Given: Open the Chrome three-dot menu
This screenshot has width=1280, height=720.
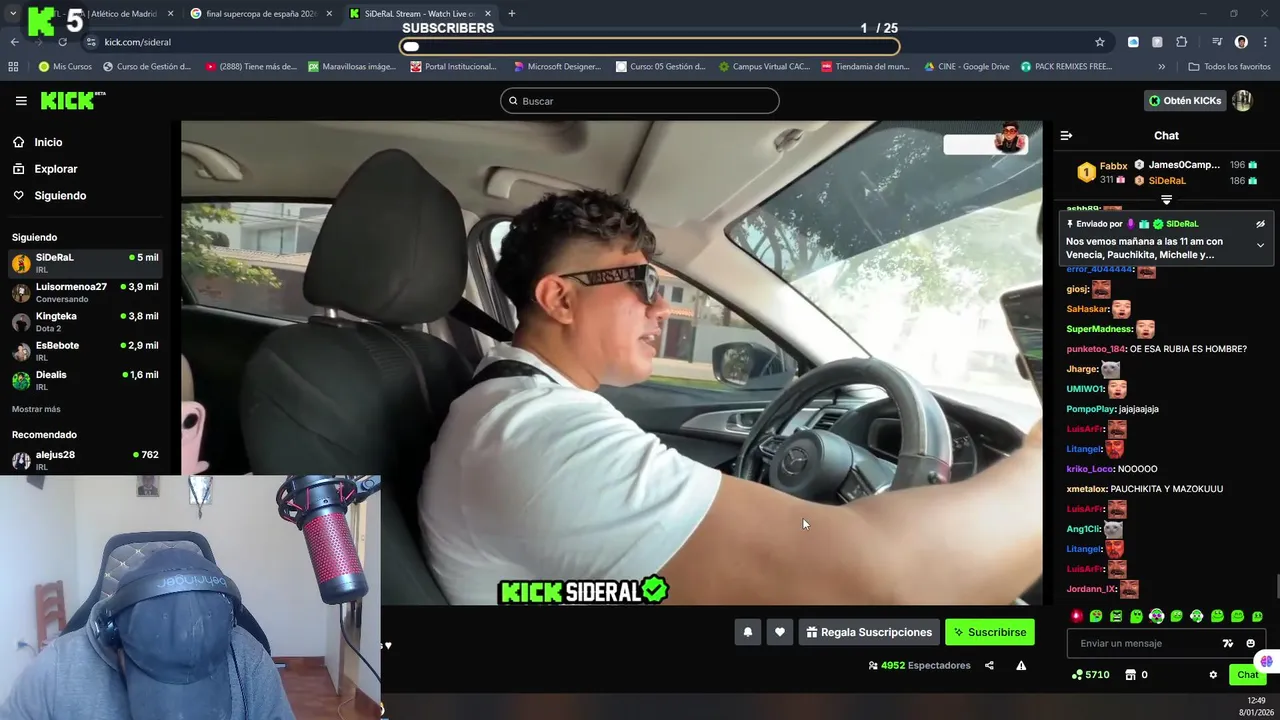Looking at the screenshot, I should click(1265, 42).
